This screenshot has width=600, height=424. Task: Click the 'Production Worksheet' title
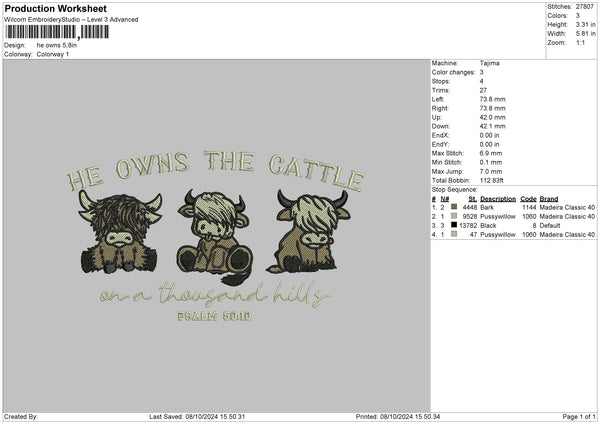click(x=55, y=8)
